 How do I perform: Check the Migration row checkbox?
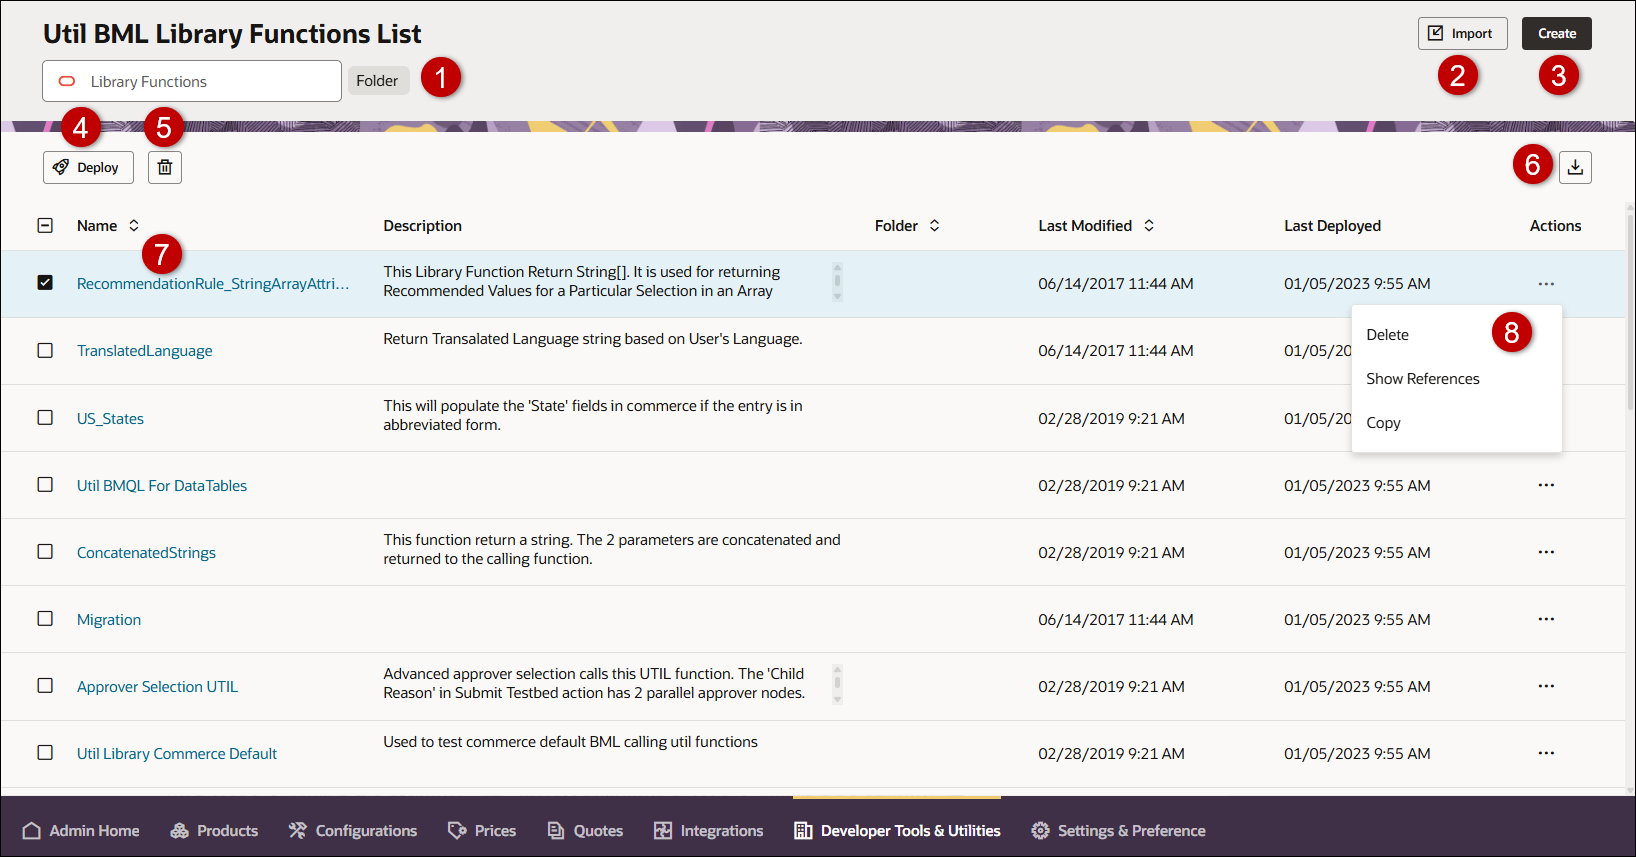[x=45, y=618]
